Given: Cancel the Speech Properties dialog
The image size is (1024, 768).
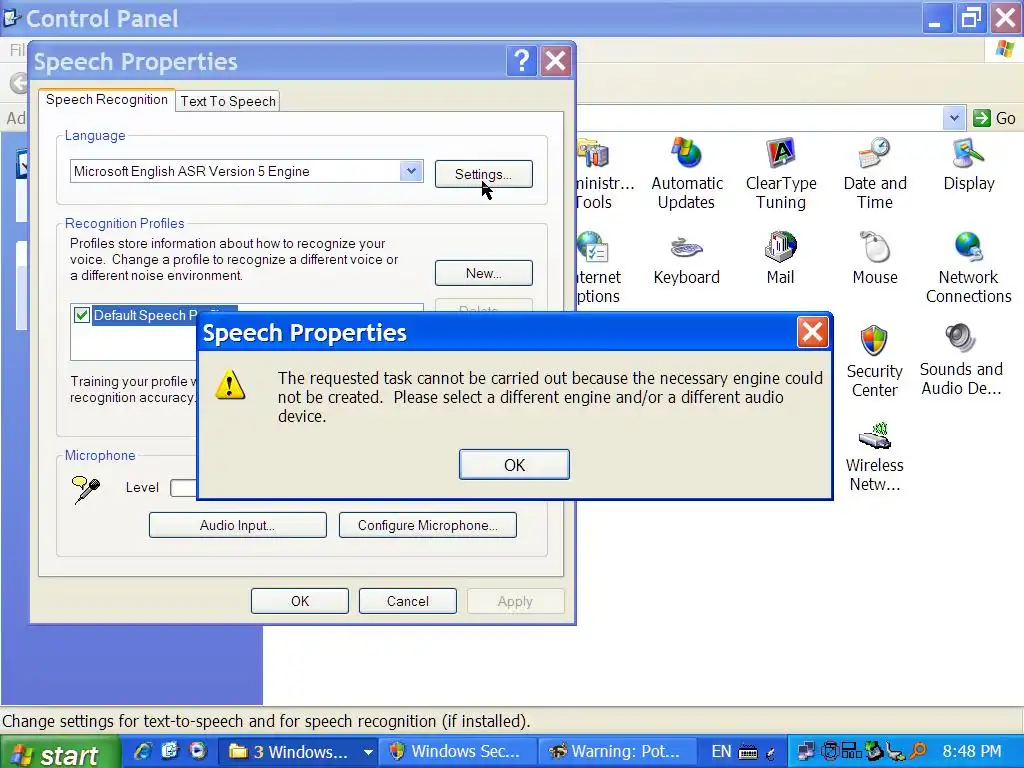Looking at the screenshot, I should (x=408, y=601).
